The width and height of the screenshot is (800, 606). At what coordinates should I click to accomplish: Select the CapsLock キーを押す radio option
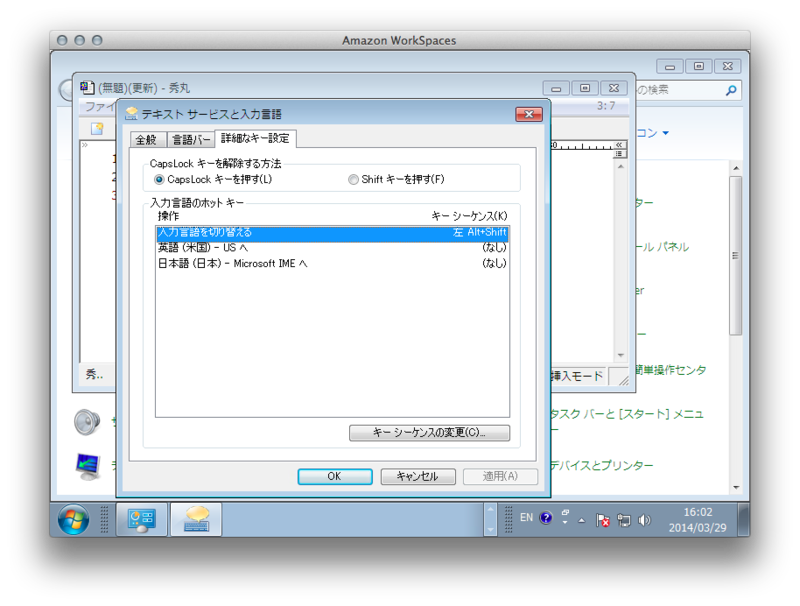point(159,180)
